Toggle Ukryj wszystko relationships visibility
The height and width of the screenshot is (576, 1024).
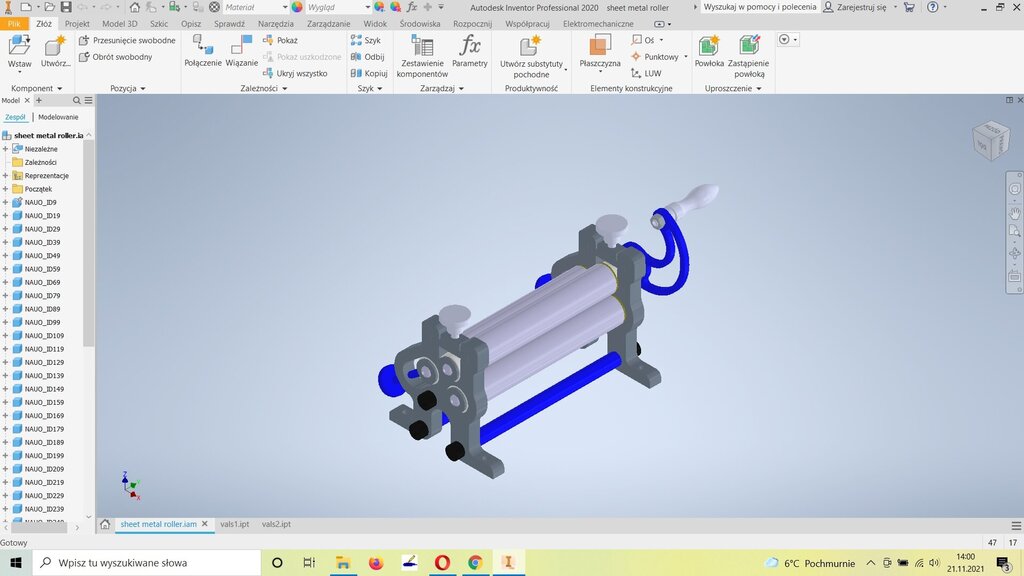click(295, 73)
